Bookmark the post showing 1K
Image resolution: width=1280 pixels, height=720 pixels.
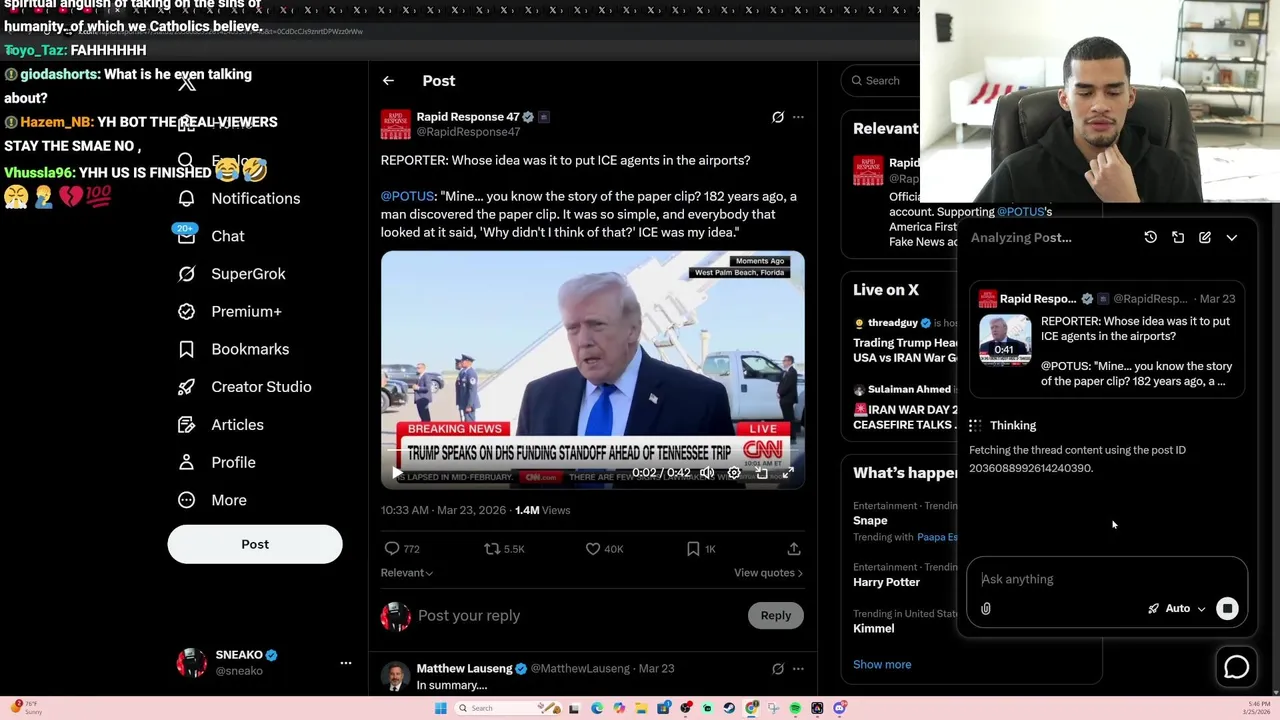pos(701,549)
